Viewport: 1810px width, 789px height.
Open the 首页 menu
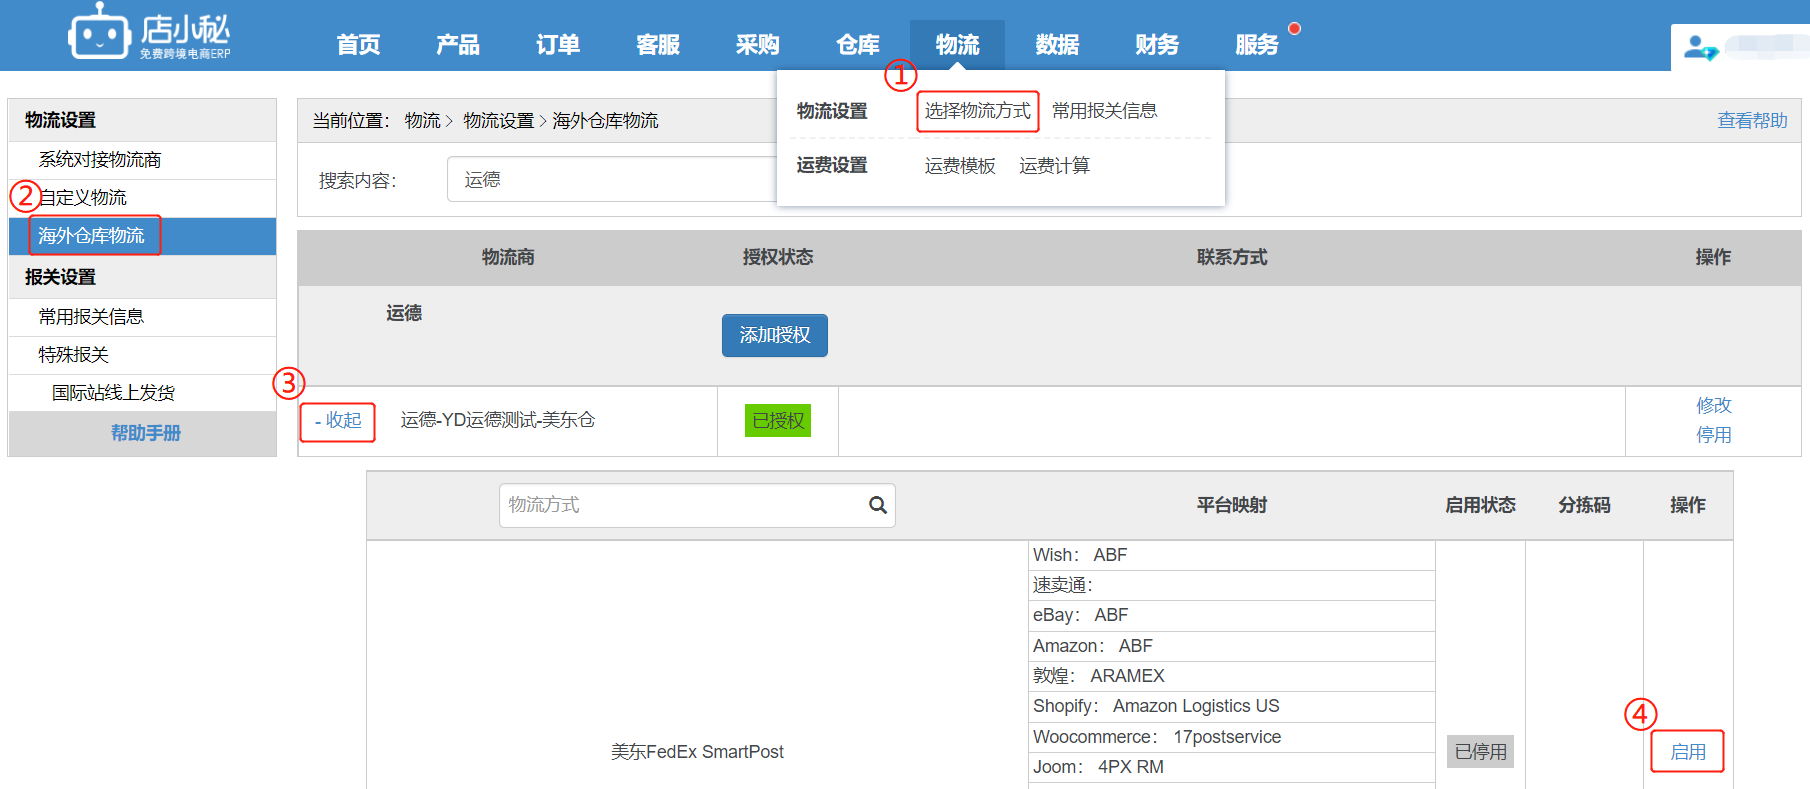coord(358,45)
